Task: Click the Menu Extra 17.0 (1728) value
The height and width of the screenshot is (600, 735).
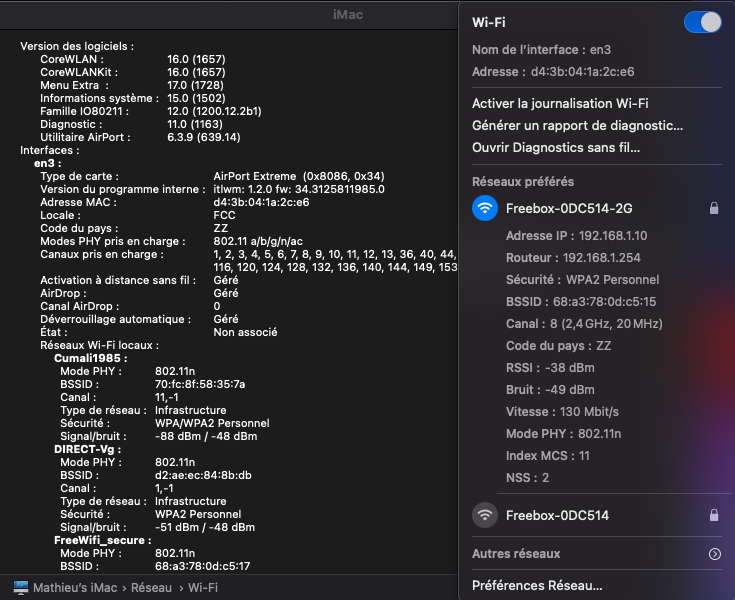Action: pyautogui.click(x=195, y=85)
